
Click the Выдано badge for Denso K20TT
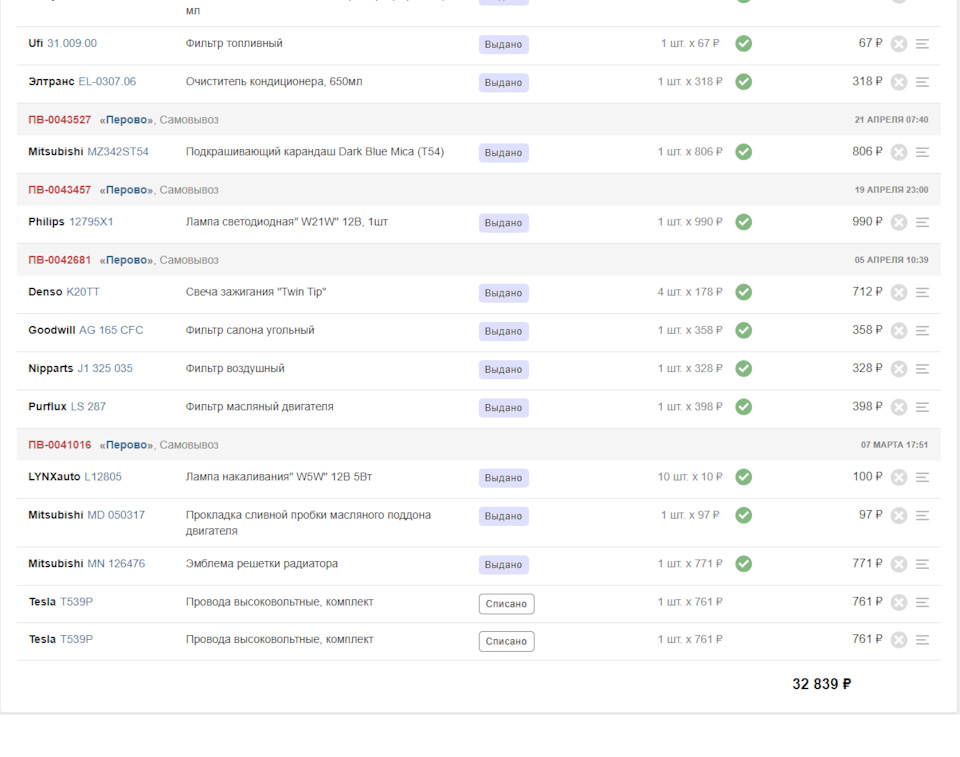coord(503,293)
